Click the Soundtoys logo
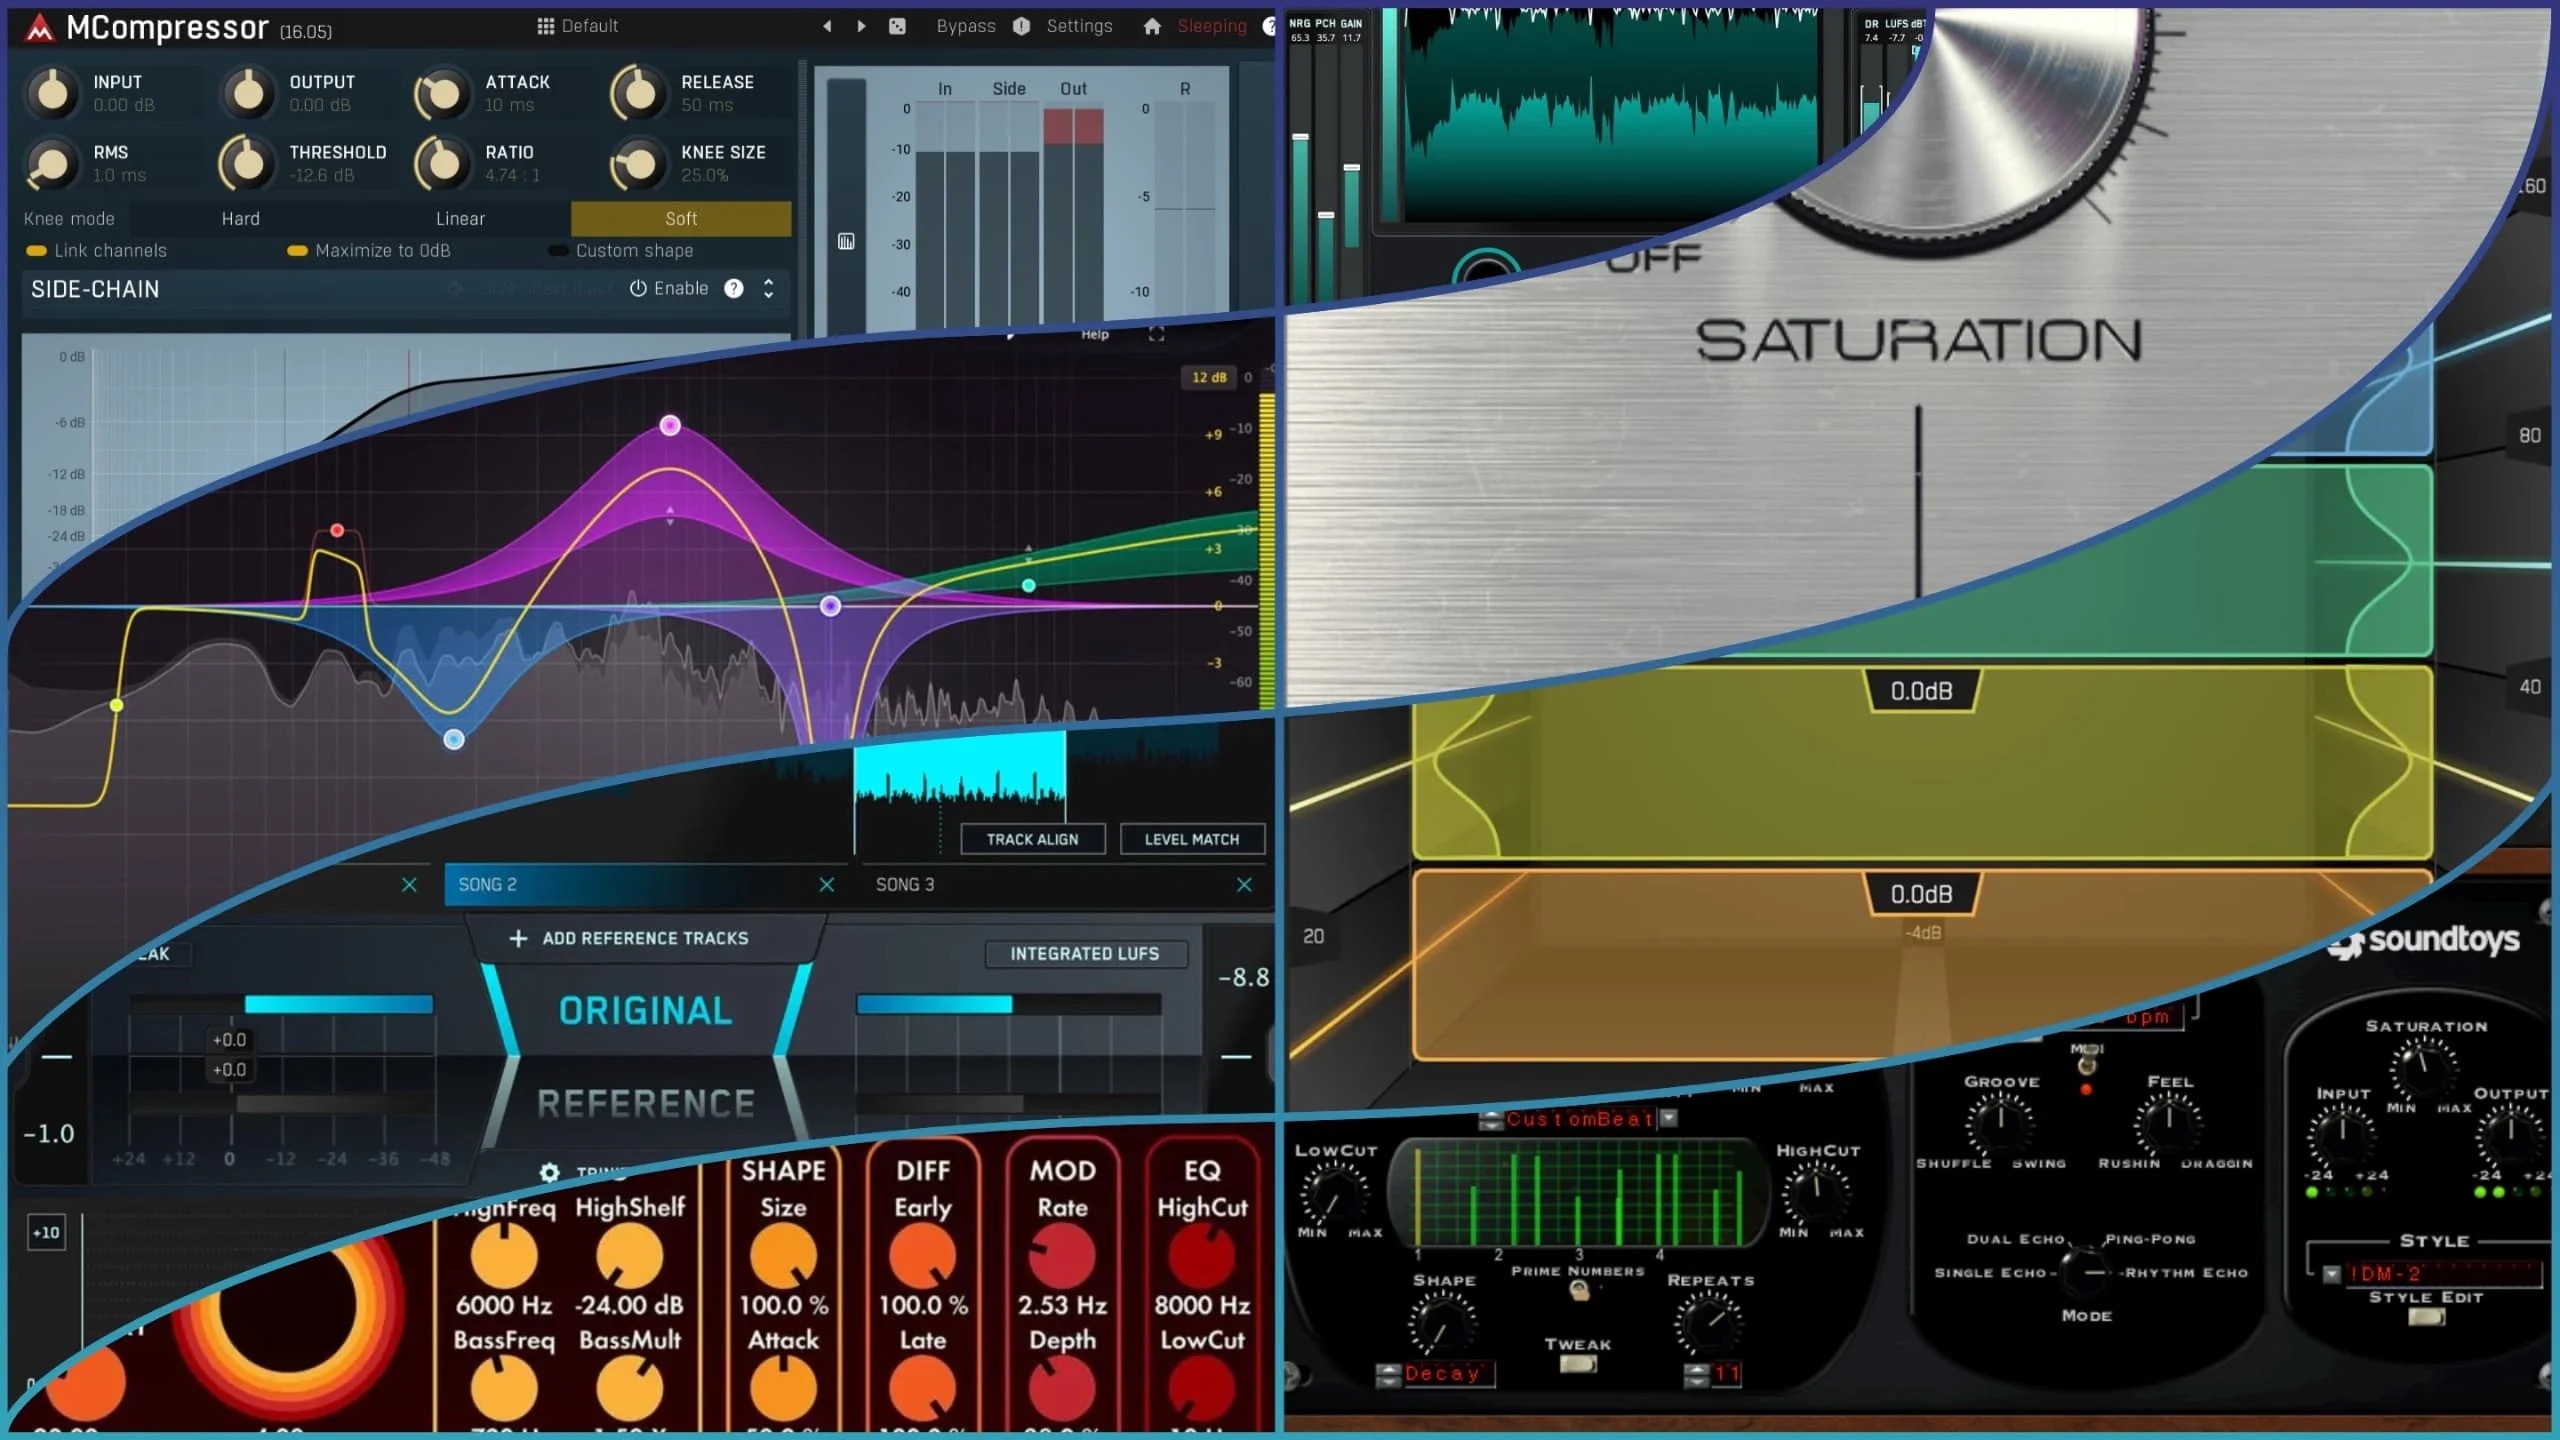Image resolution: width=2560 pixels, height=1440 pixels. tap(2424, 941)
